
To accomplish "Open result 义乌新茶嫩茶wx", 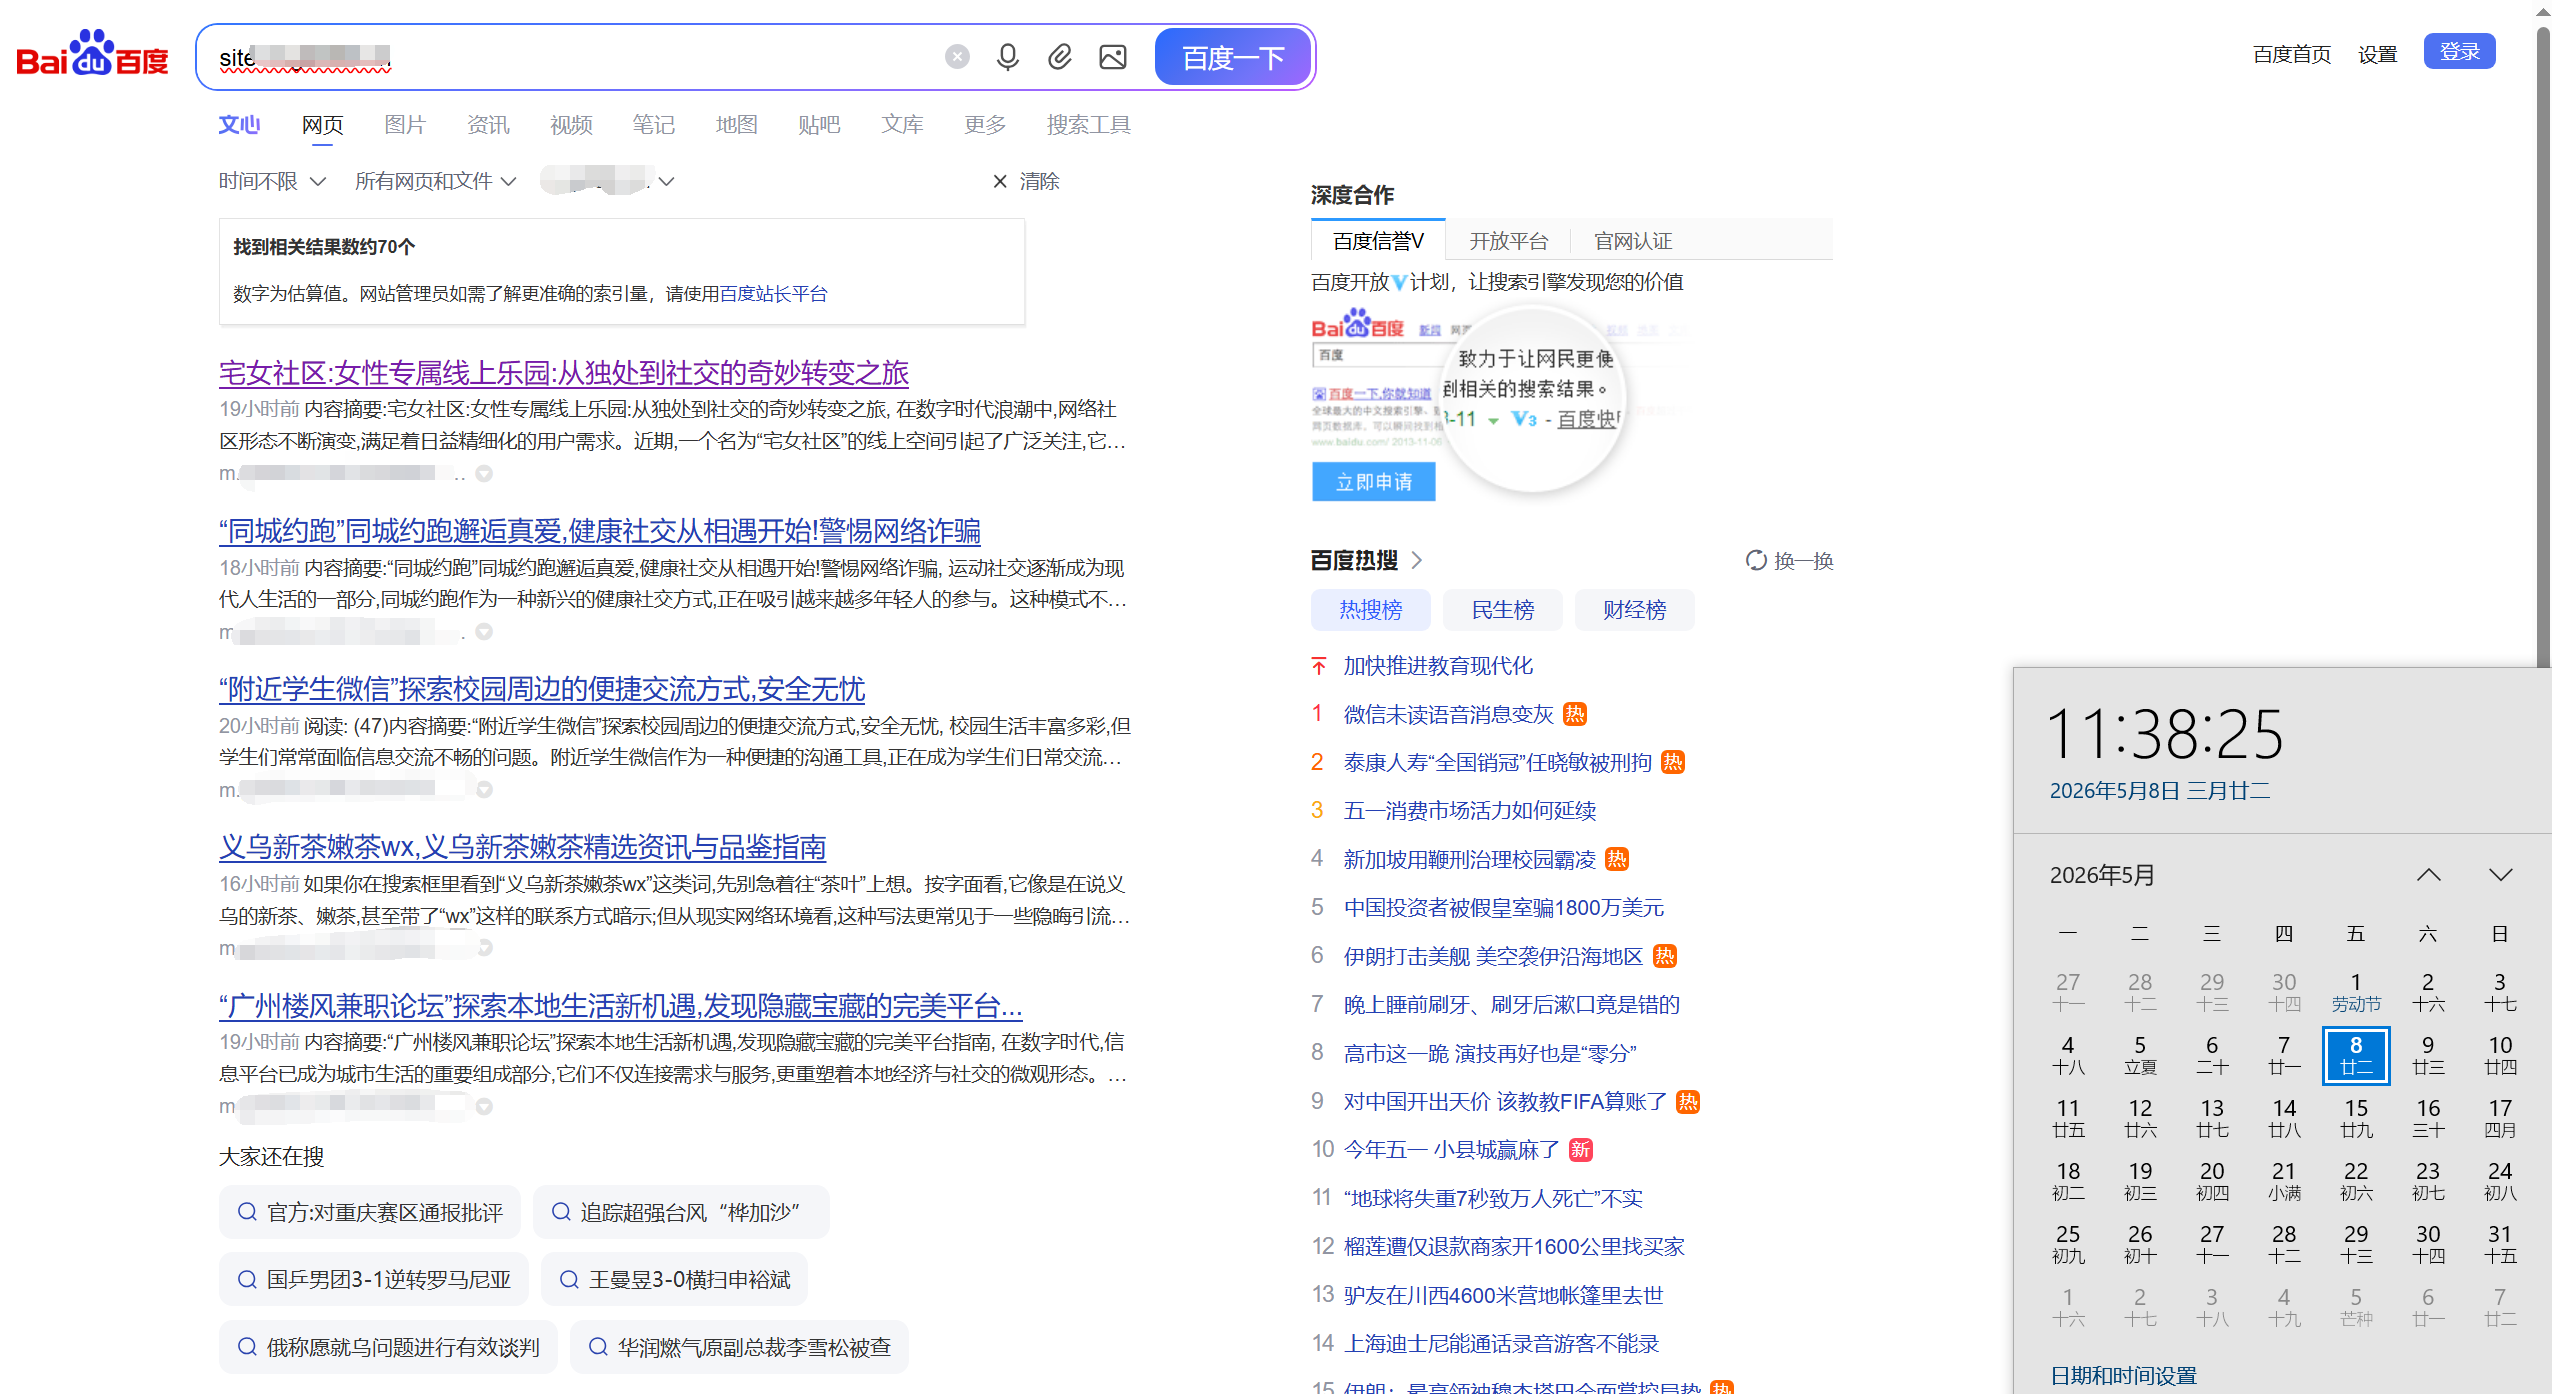I will (523, 847).
